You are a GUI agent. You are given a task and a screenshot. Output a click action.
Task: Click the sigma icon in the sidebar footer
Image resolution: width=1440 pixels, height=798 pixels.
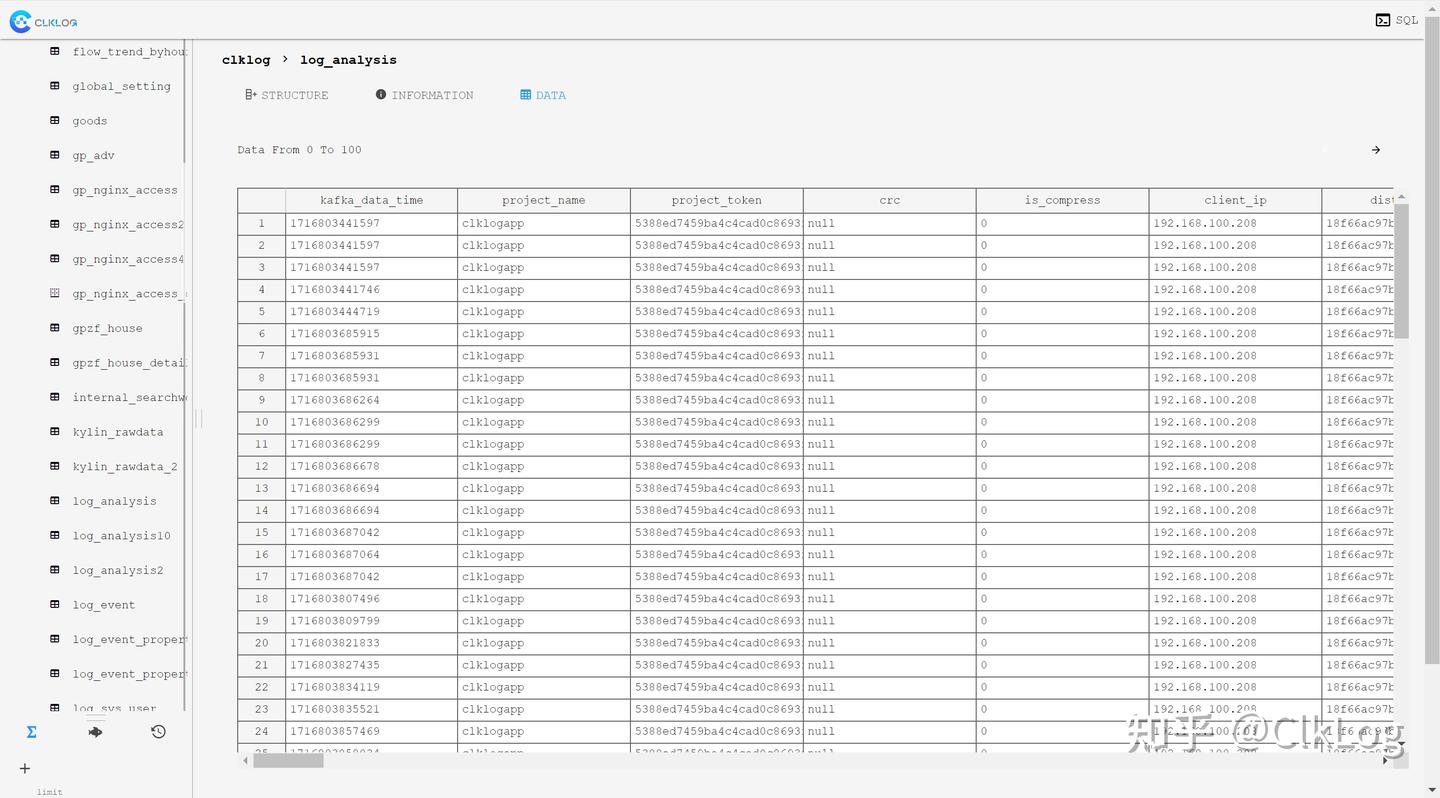coord(32,732)
